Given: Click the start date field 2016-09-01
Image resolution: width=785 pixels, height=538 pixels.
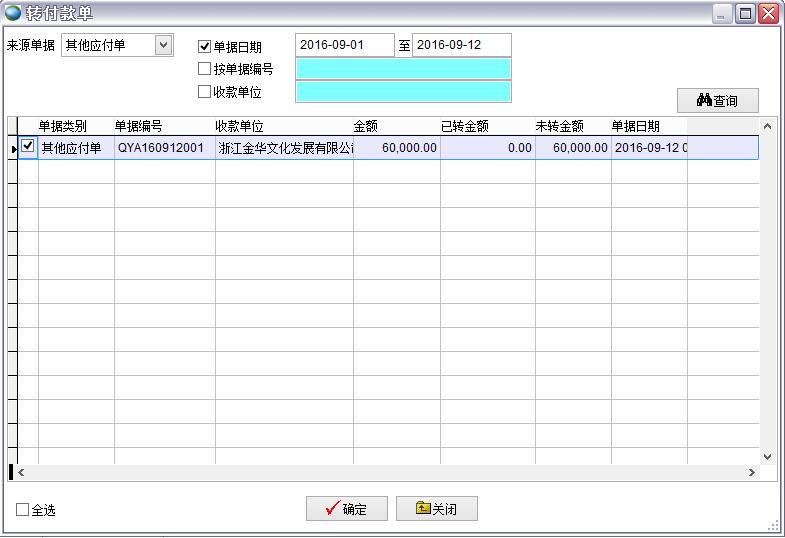Looking at the screenshot, I should [x=344, y=45].
